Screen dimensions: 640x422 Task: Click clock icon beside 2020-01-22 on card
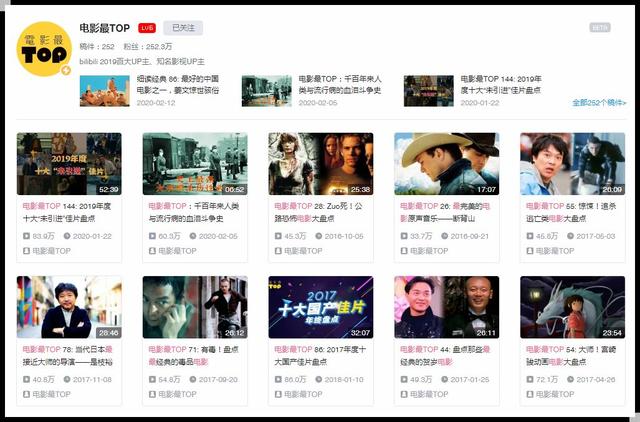click(x=67, y=236)
